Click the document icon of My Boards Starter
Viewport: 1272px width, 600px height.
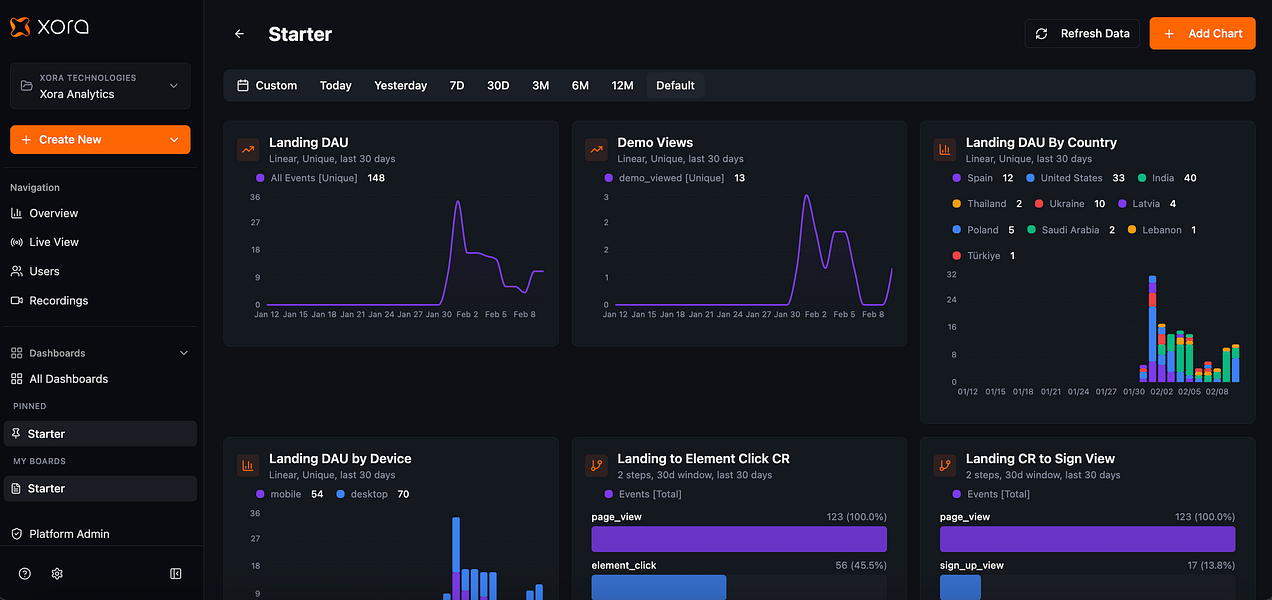coord(16,489)
